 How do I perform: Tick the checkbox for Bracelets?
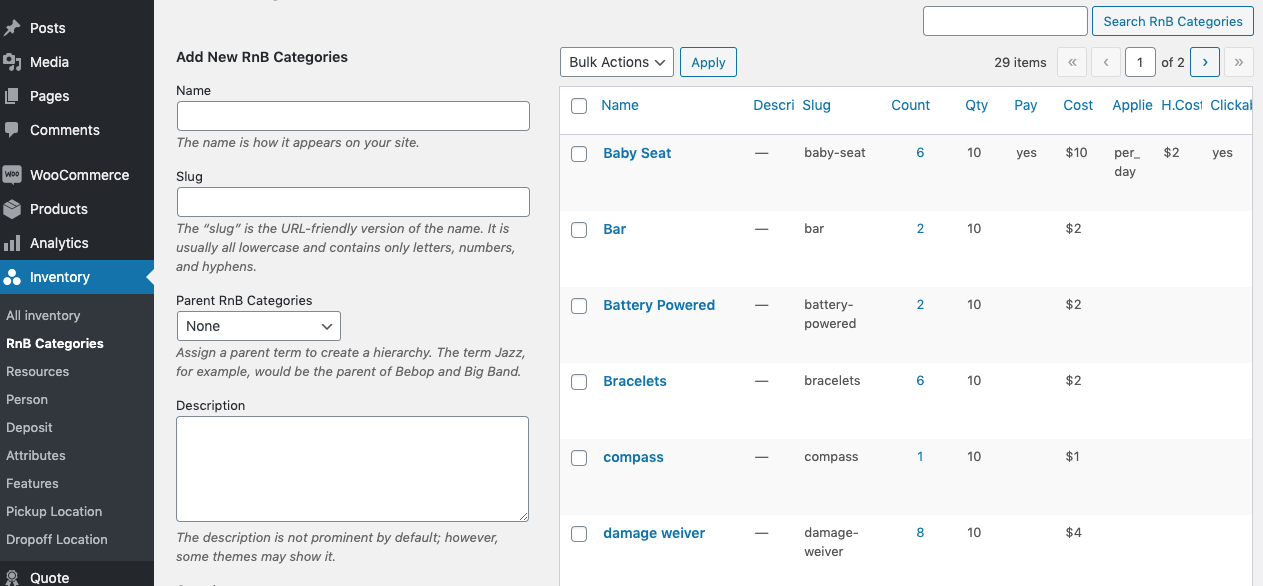pos(579,382)
